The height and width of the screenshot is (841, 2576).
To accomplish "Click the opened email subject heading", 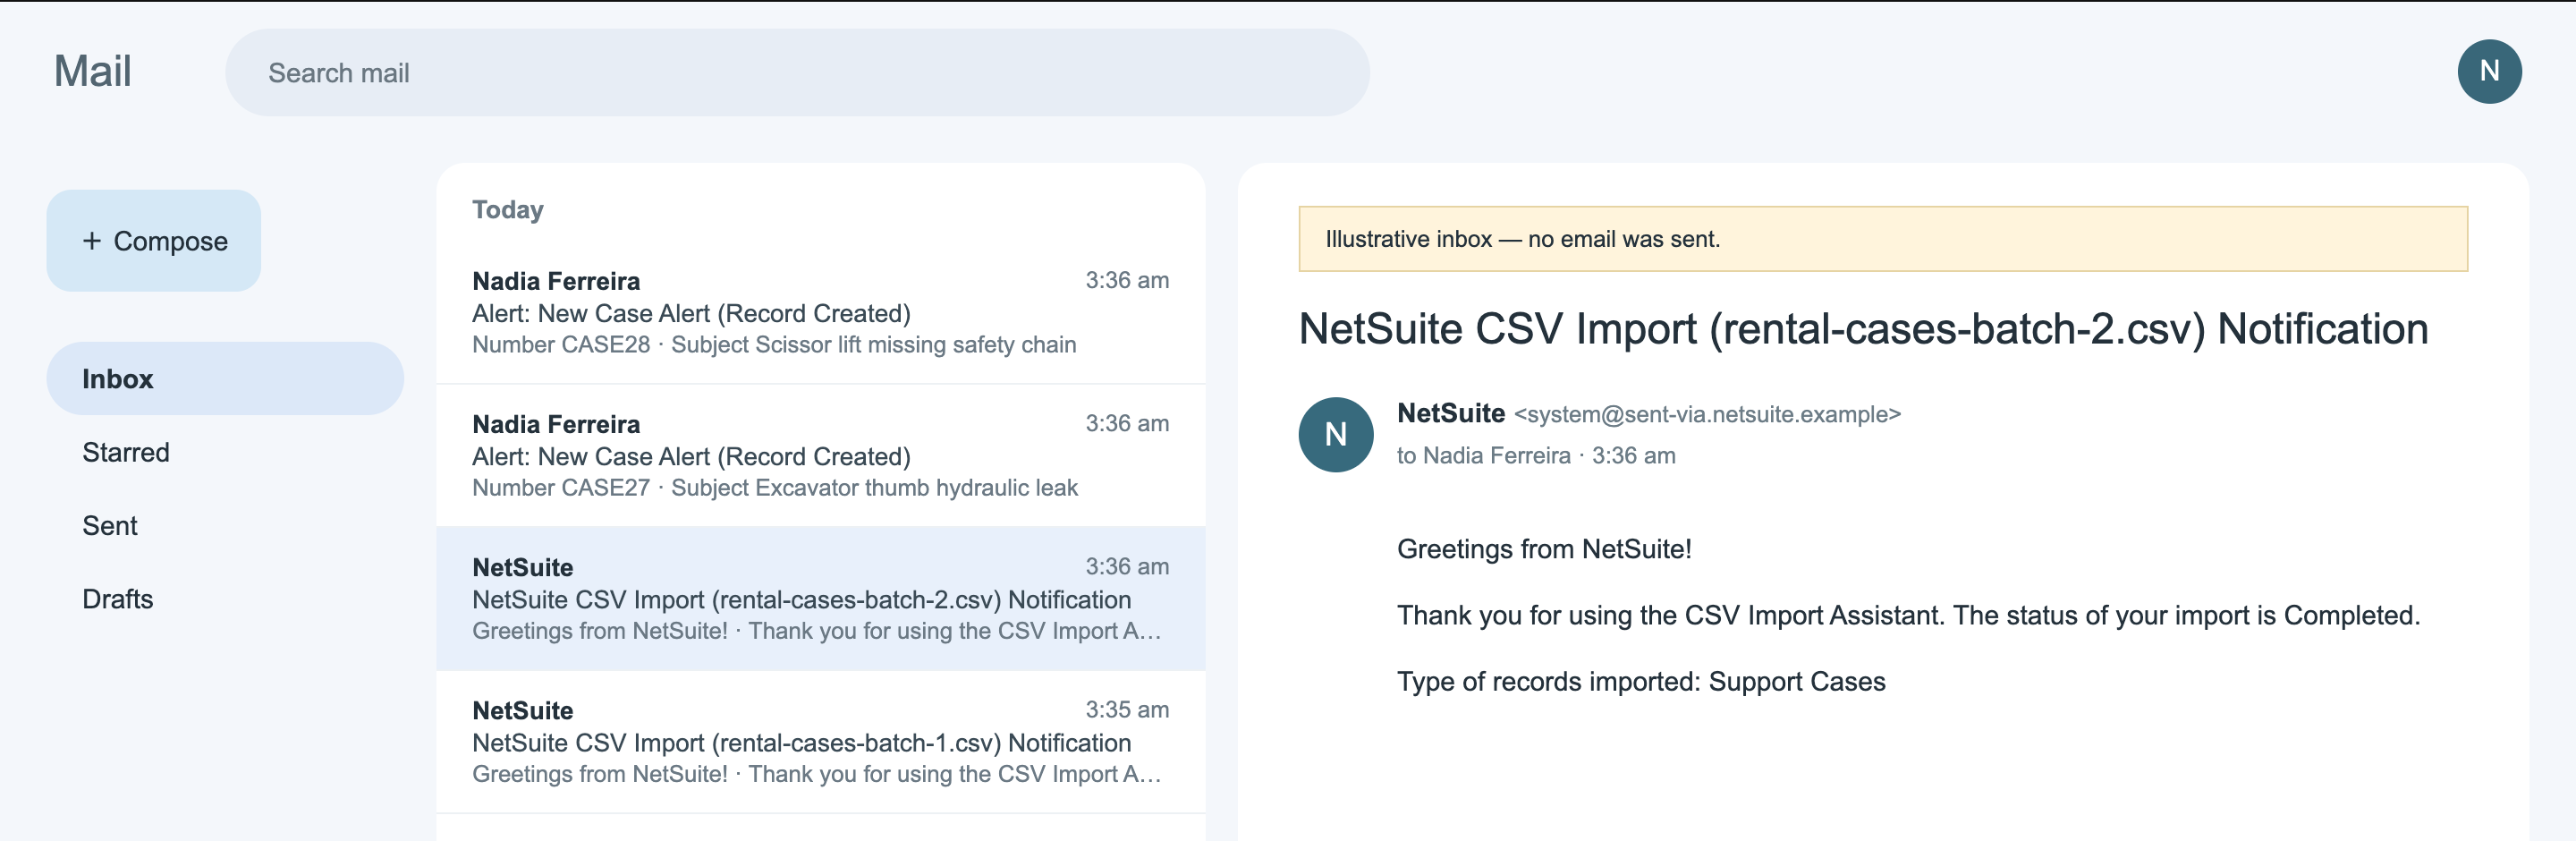I will pyautogui.click(x=1862, y=329).
